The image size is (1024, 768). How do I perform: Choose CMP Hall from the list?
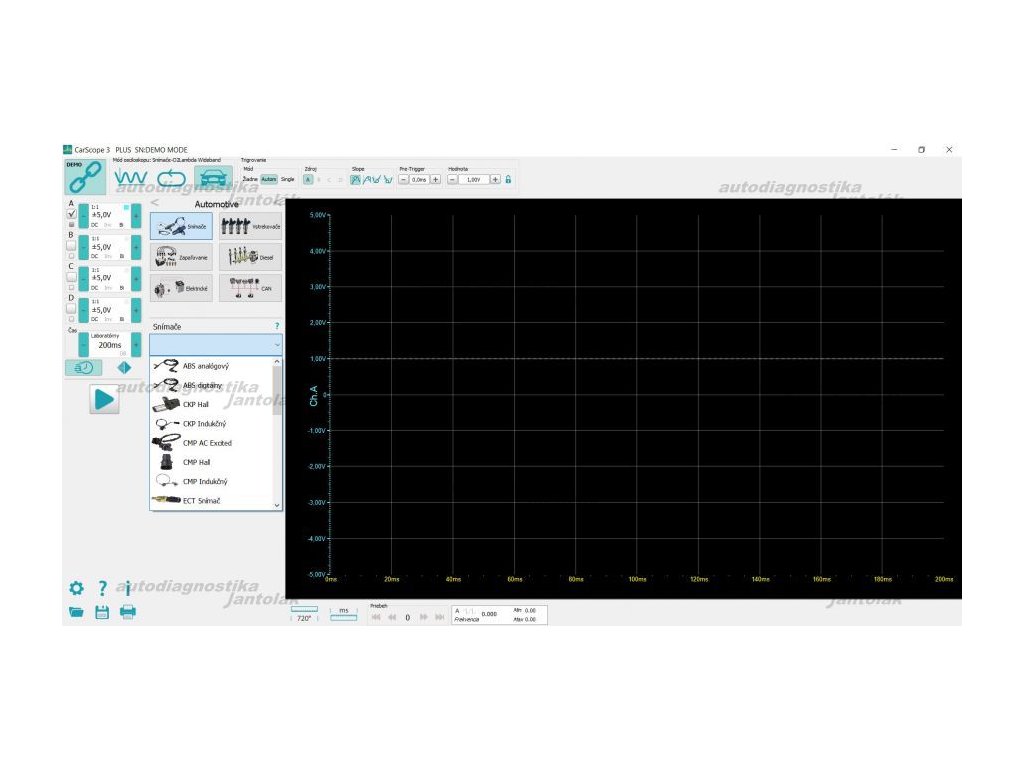coord(211,462)
